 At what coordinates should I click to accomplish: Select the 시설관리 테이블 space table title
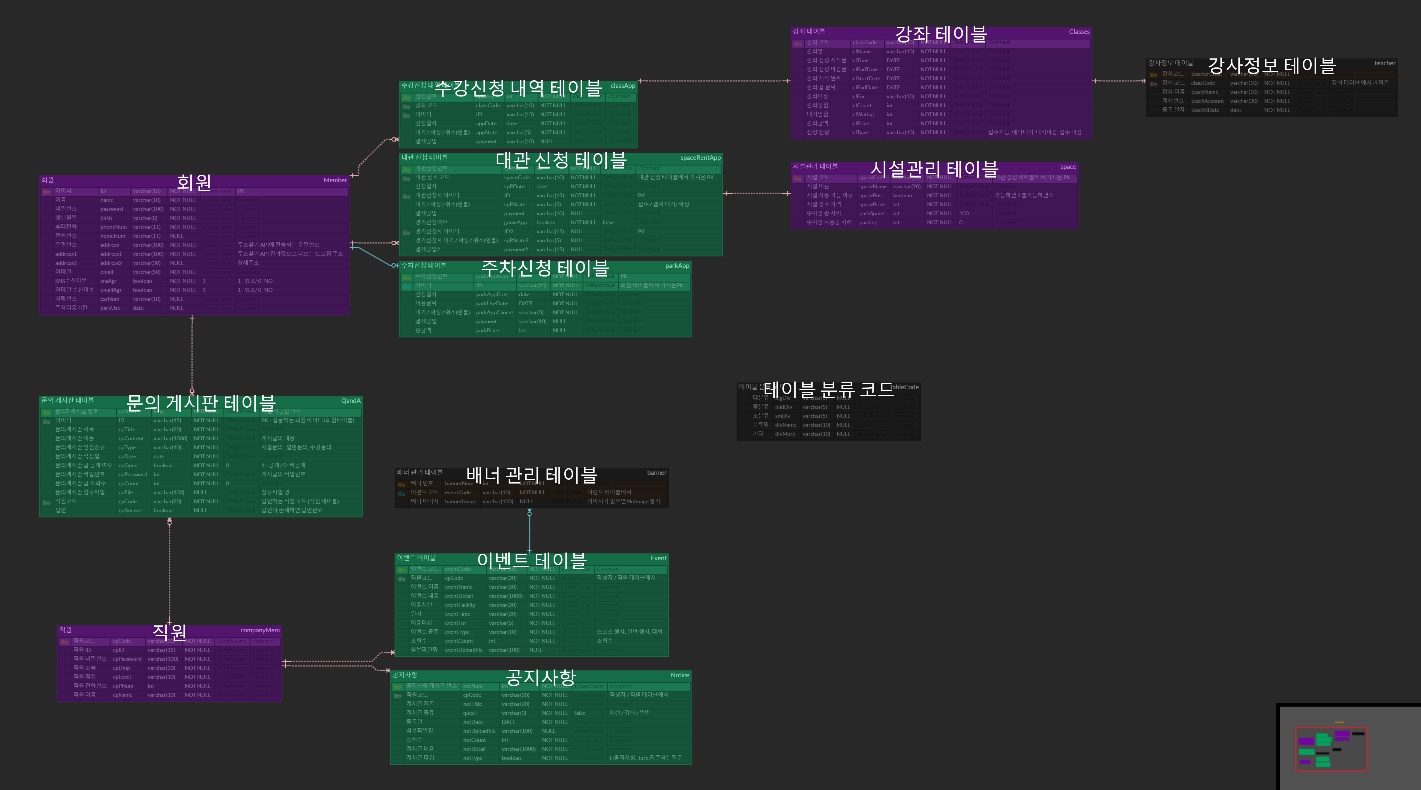point(934,167)
